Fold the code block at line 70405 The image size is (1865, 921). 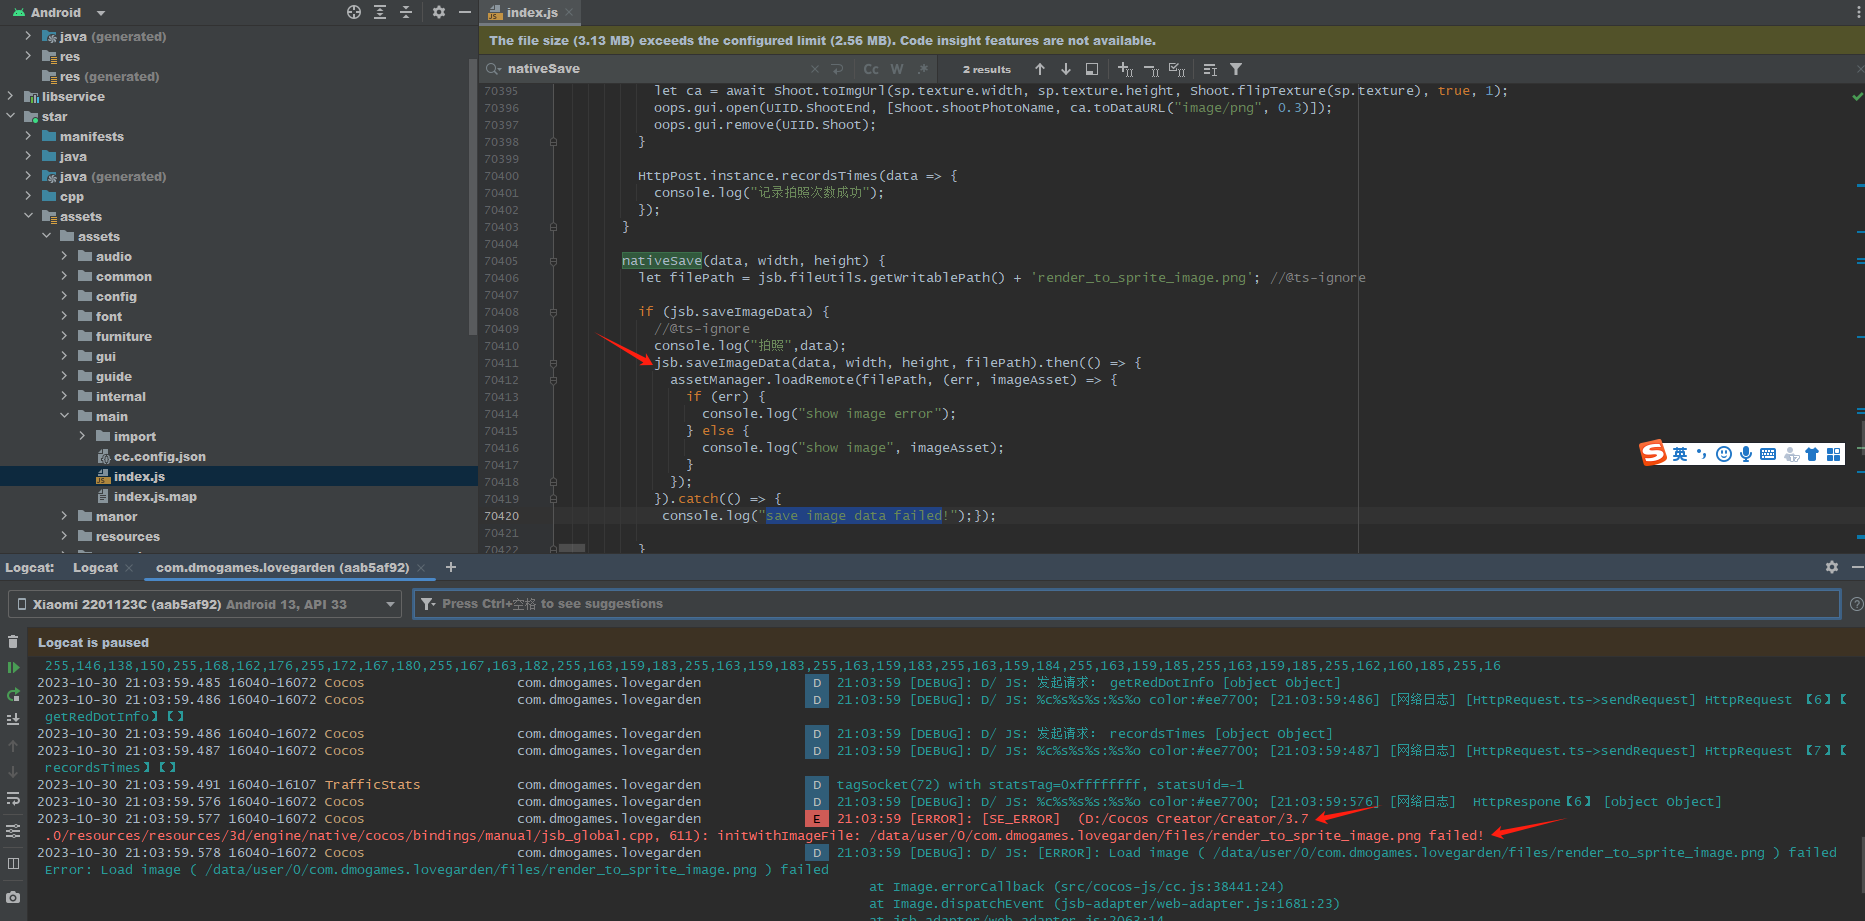[x=553, y=261]
